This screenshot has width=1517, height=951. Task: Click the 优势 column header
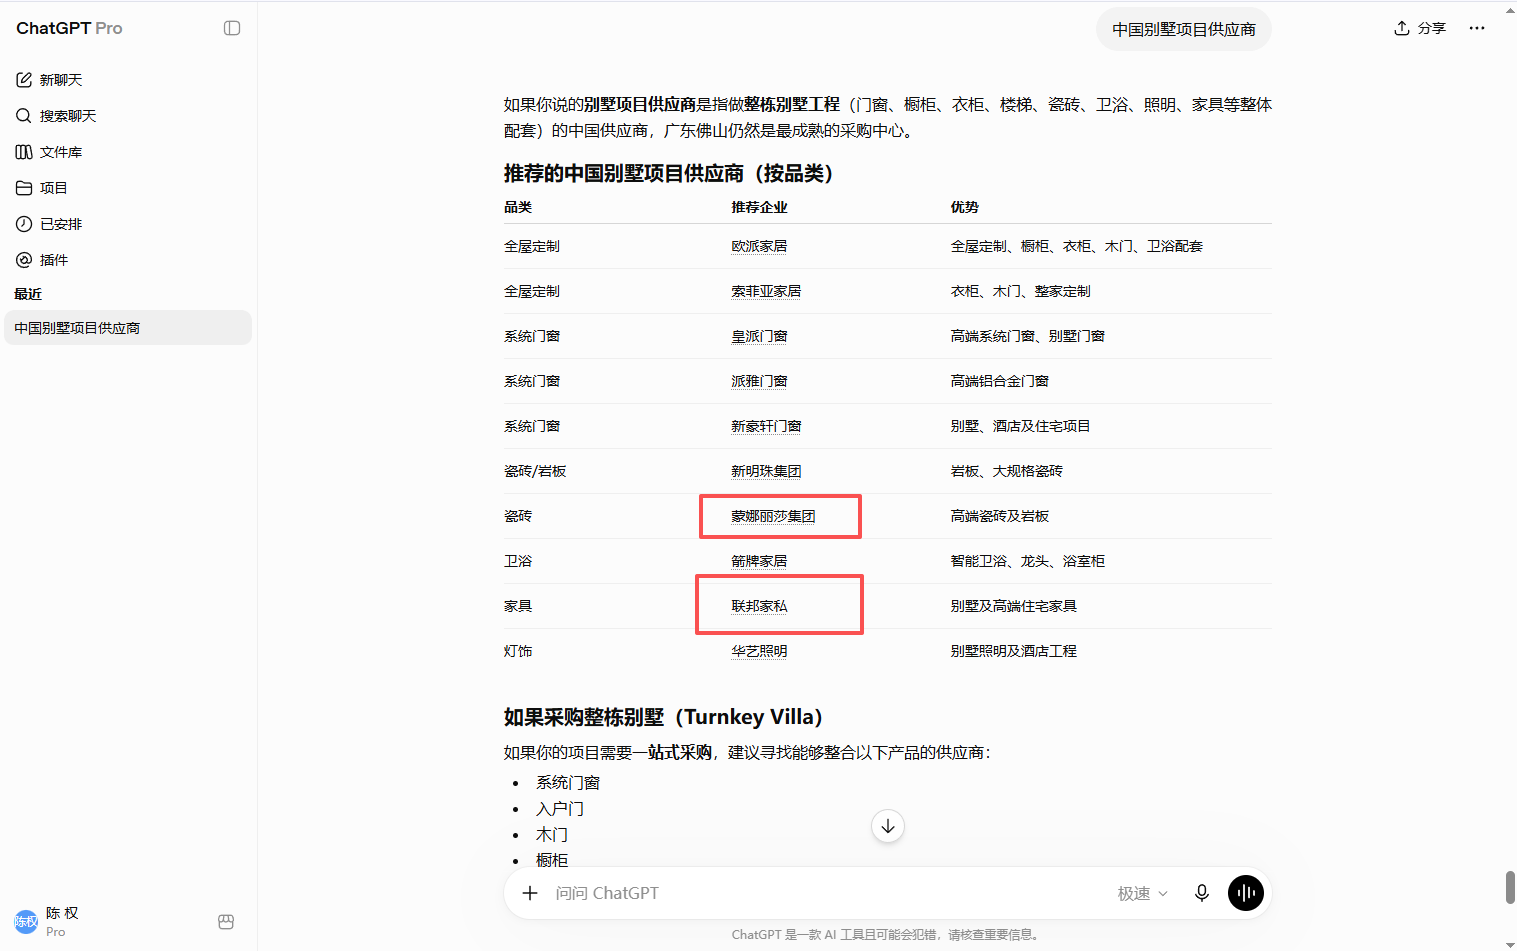(x=965, y=207)
